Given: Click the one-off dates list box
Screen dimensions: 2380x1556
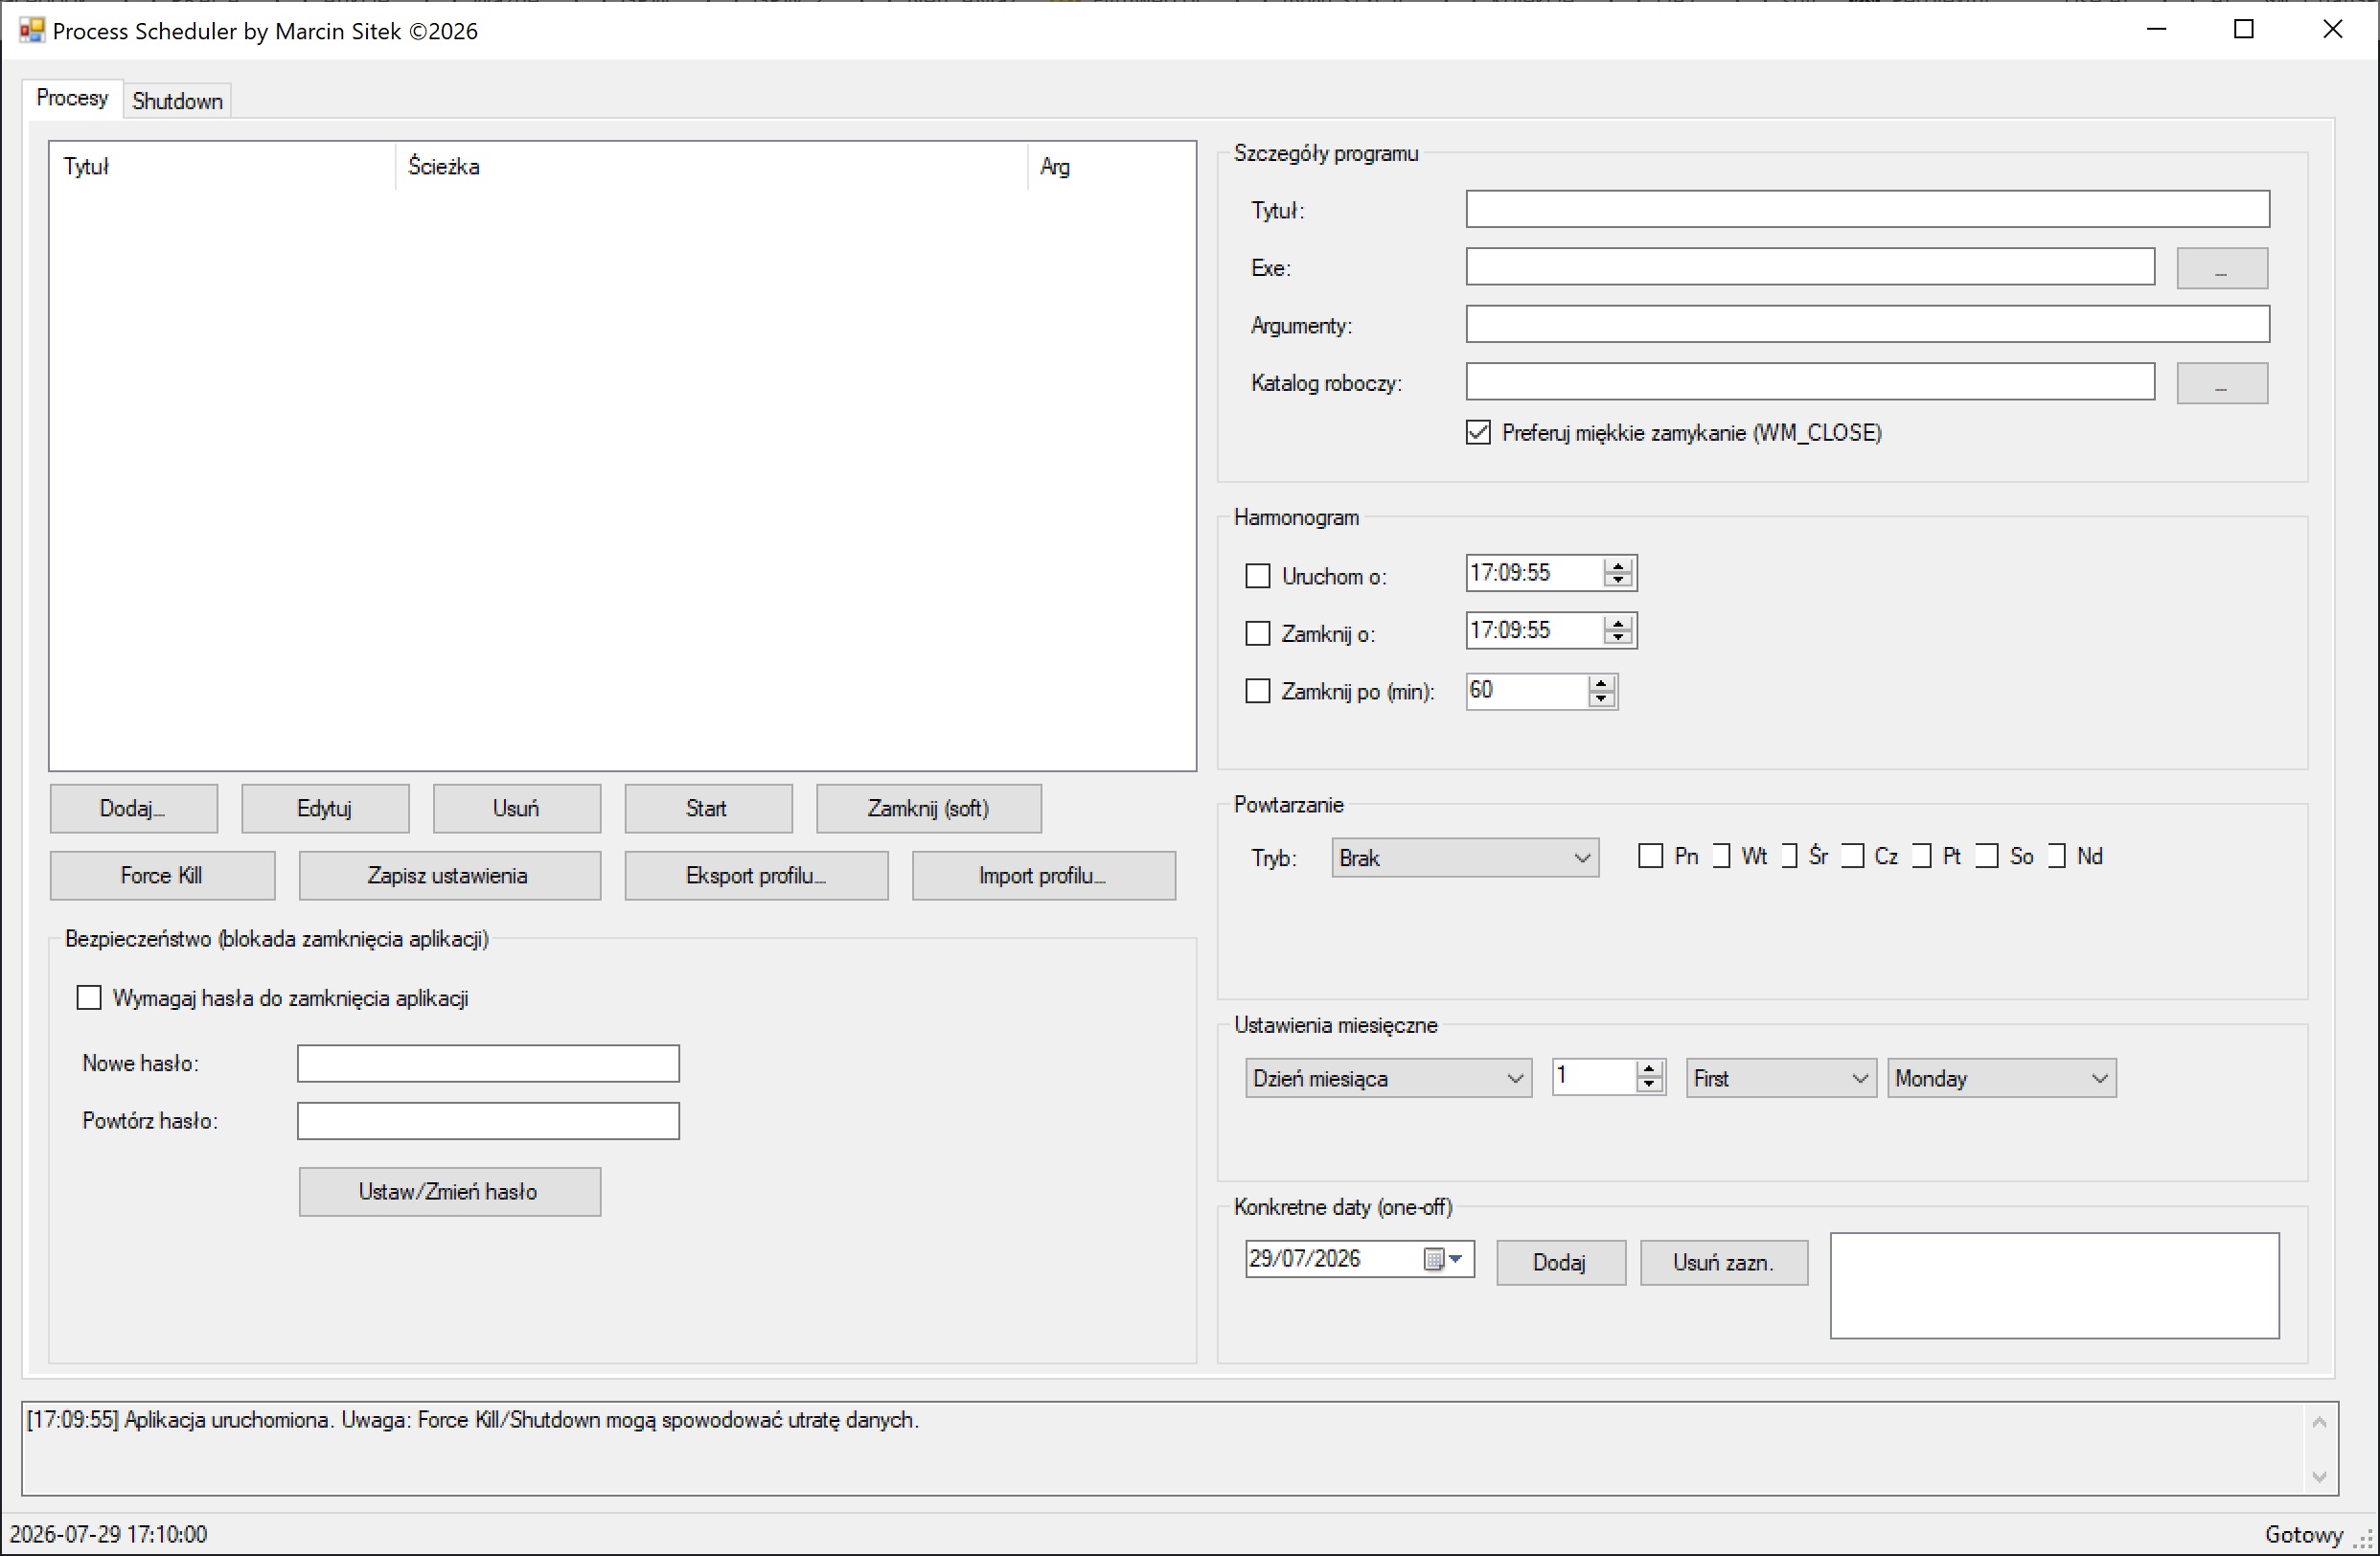Looking at the screenshot, I should (x=2055, y=1286).
